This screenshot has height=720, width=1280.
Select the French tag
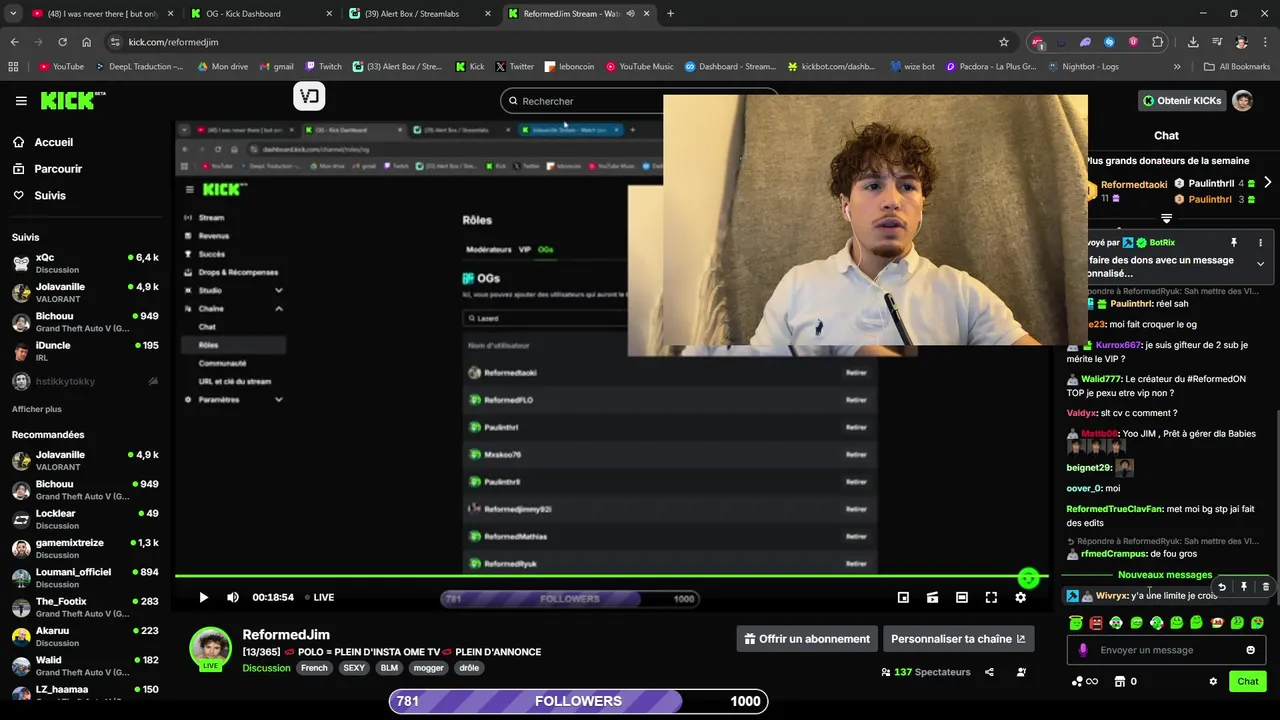(314, 668)
